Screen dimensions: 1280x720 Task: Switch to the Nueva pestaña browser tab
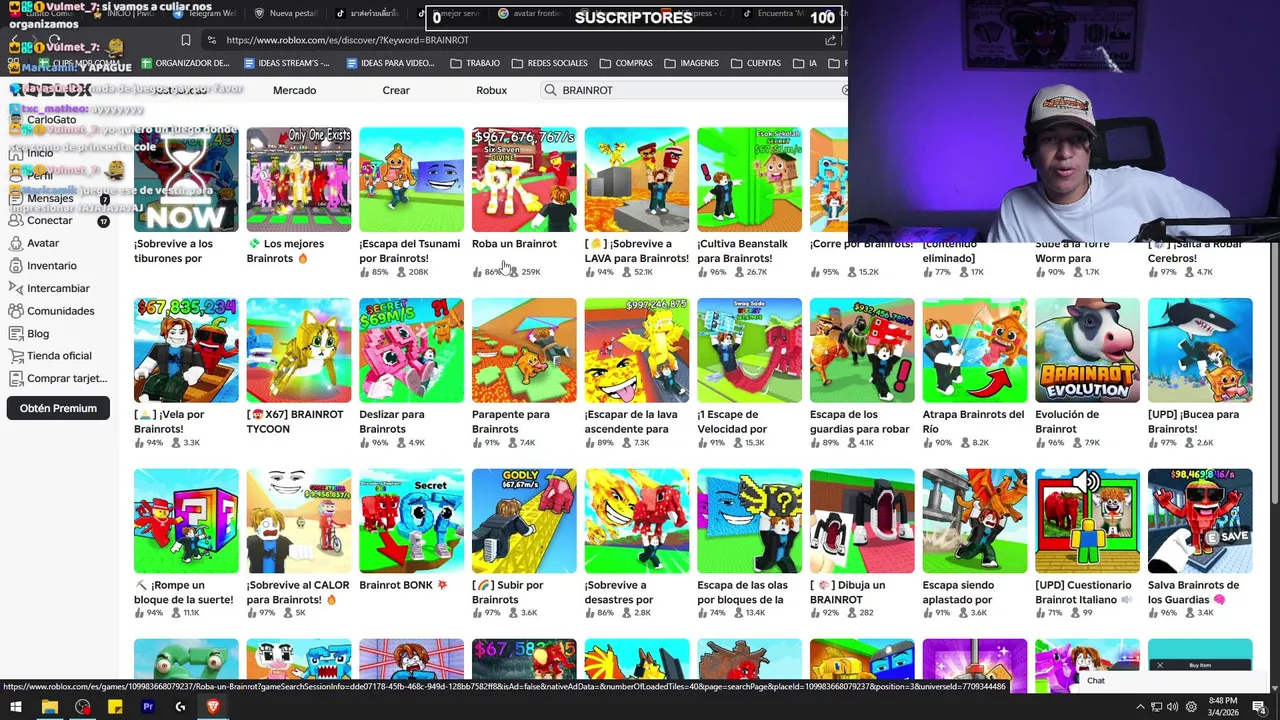[x=285, y=14]
